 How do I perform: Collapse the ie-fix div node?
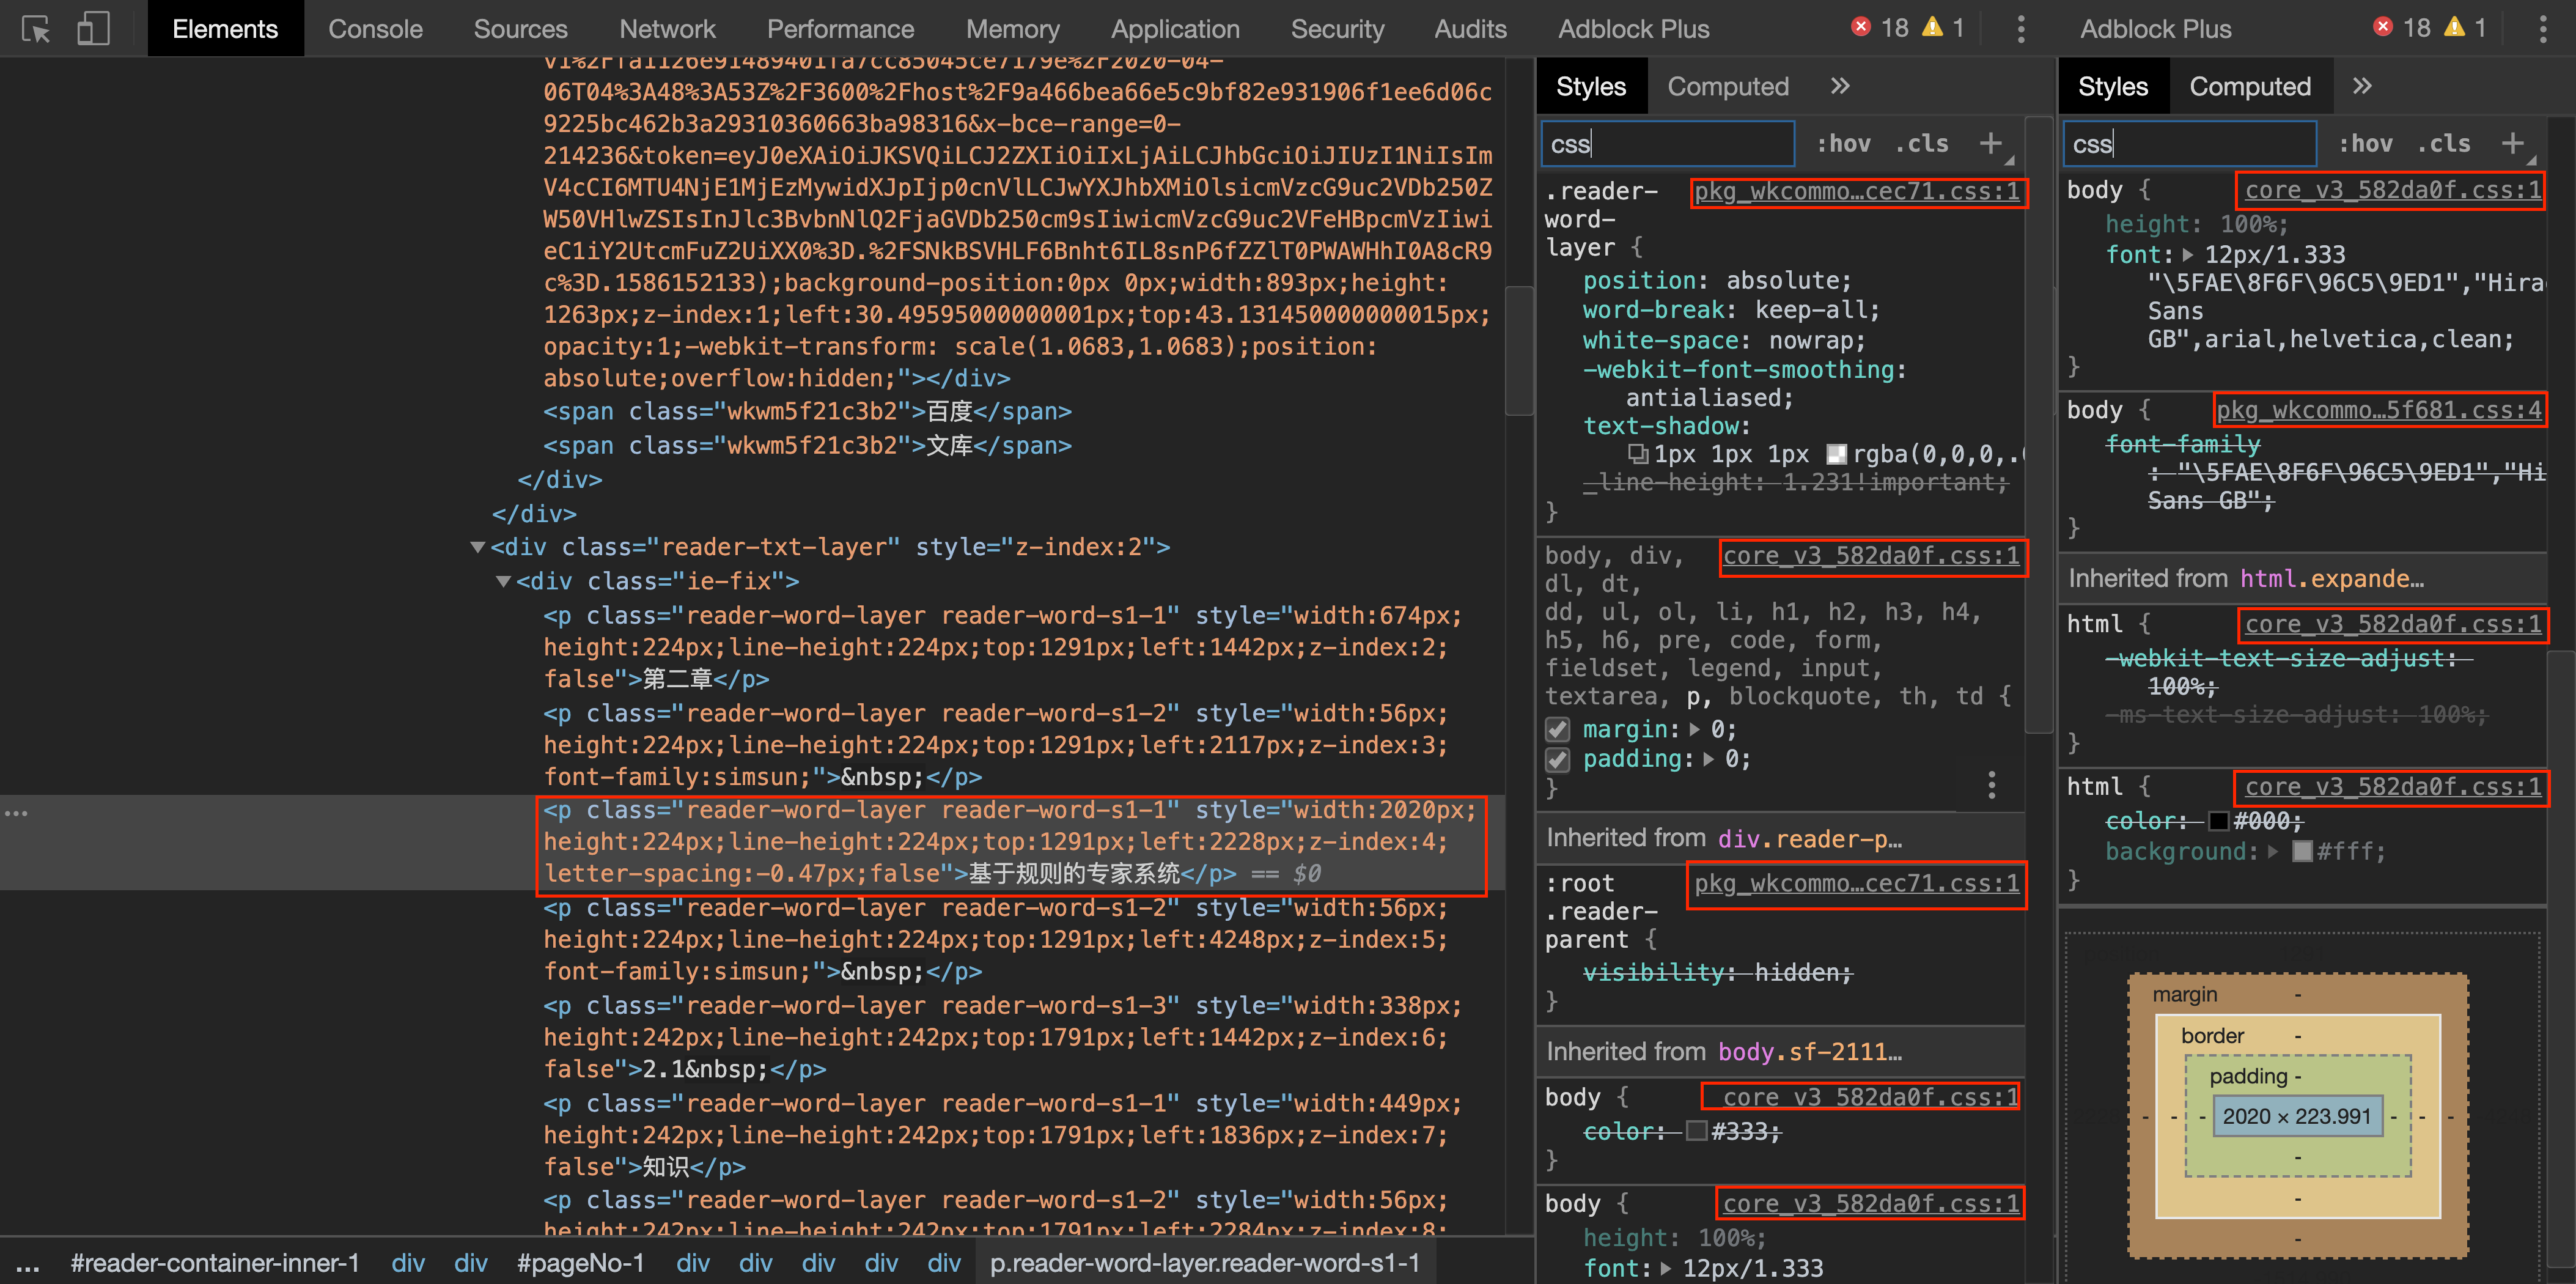coord(503,582)
